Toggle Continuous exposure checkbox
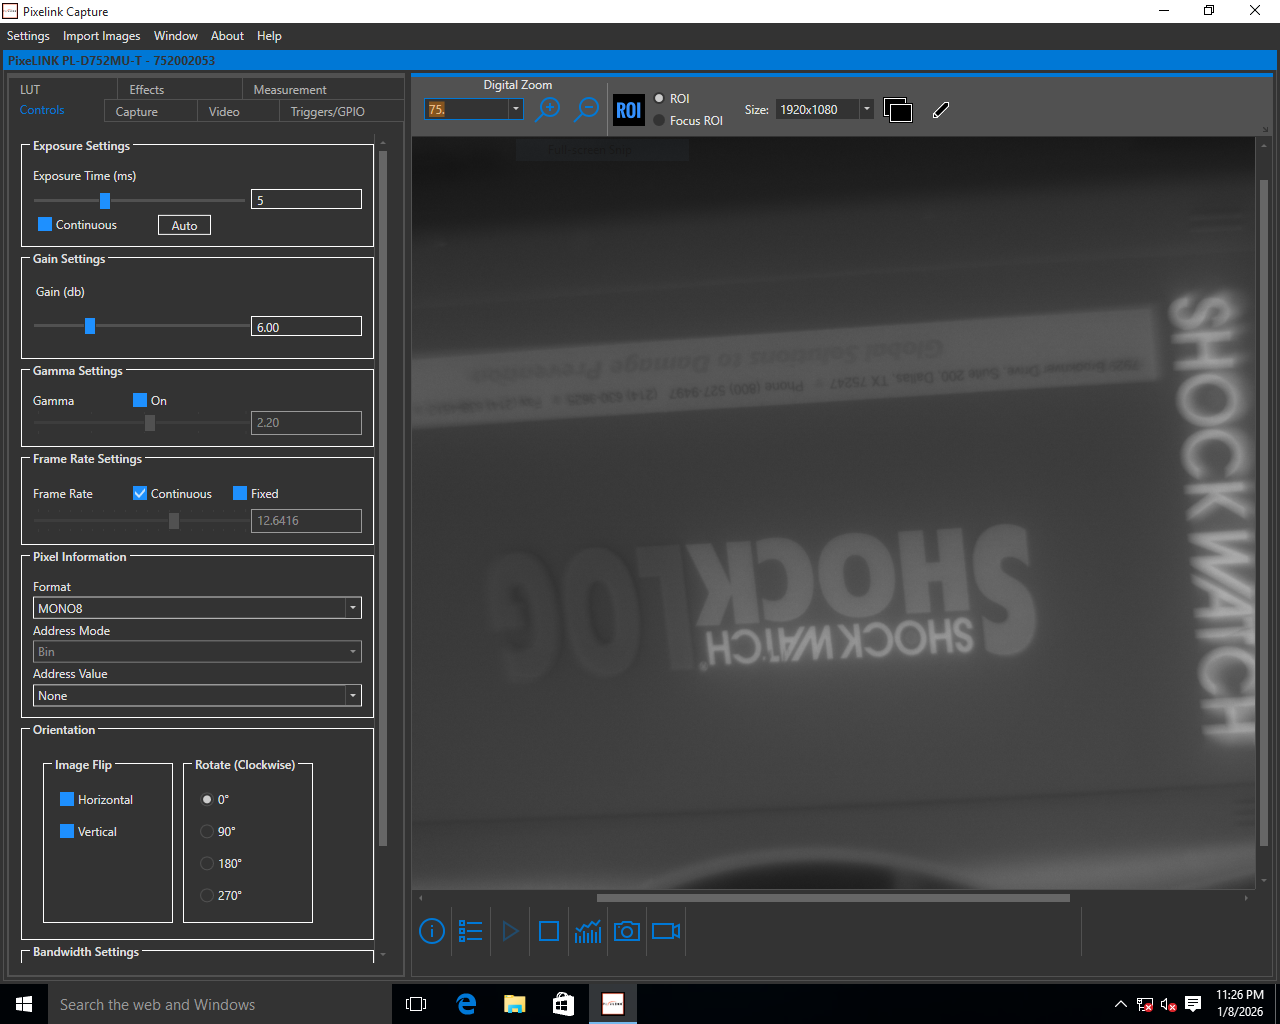Image resolution: width=1280 pixels, height=1024 pixels. (x=45, y=224)
